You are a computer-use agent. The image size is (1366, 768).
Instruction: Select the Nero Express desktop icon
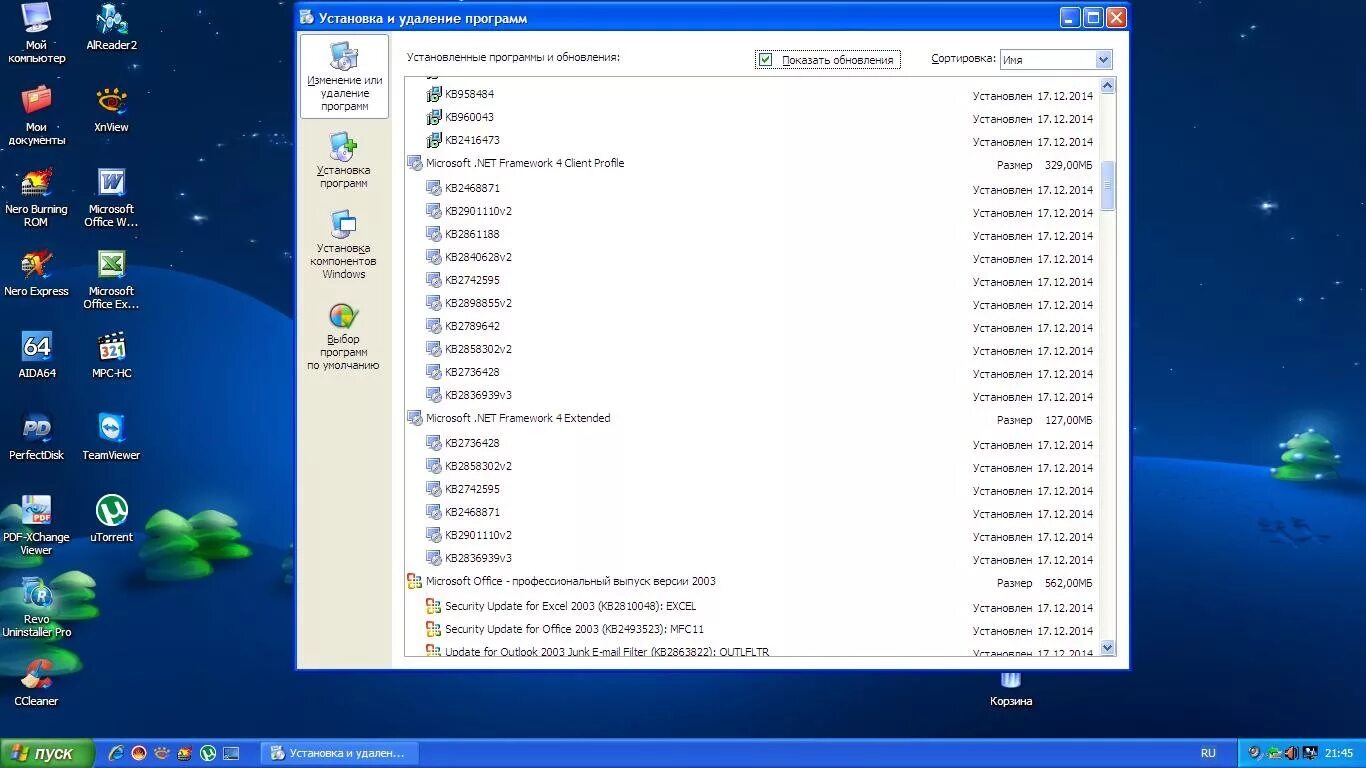point(37,273)
